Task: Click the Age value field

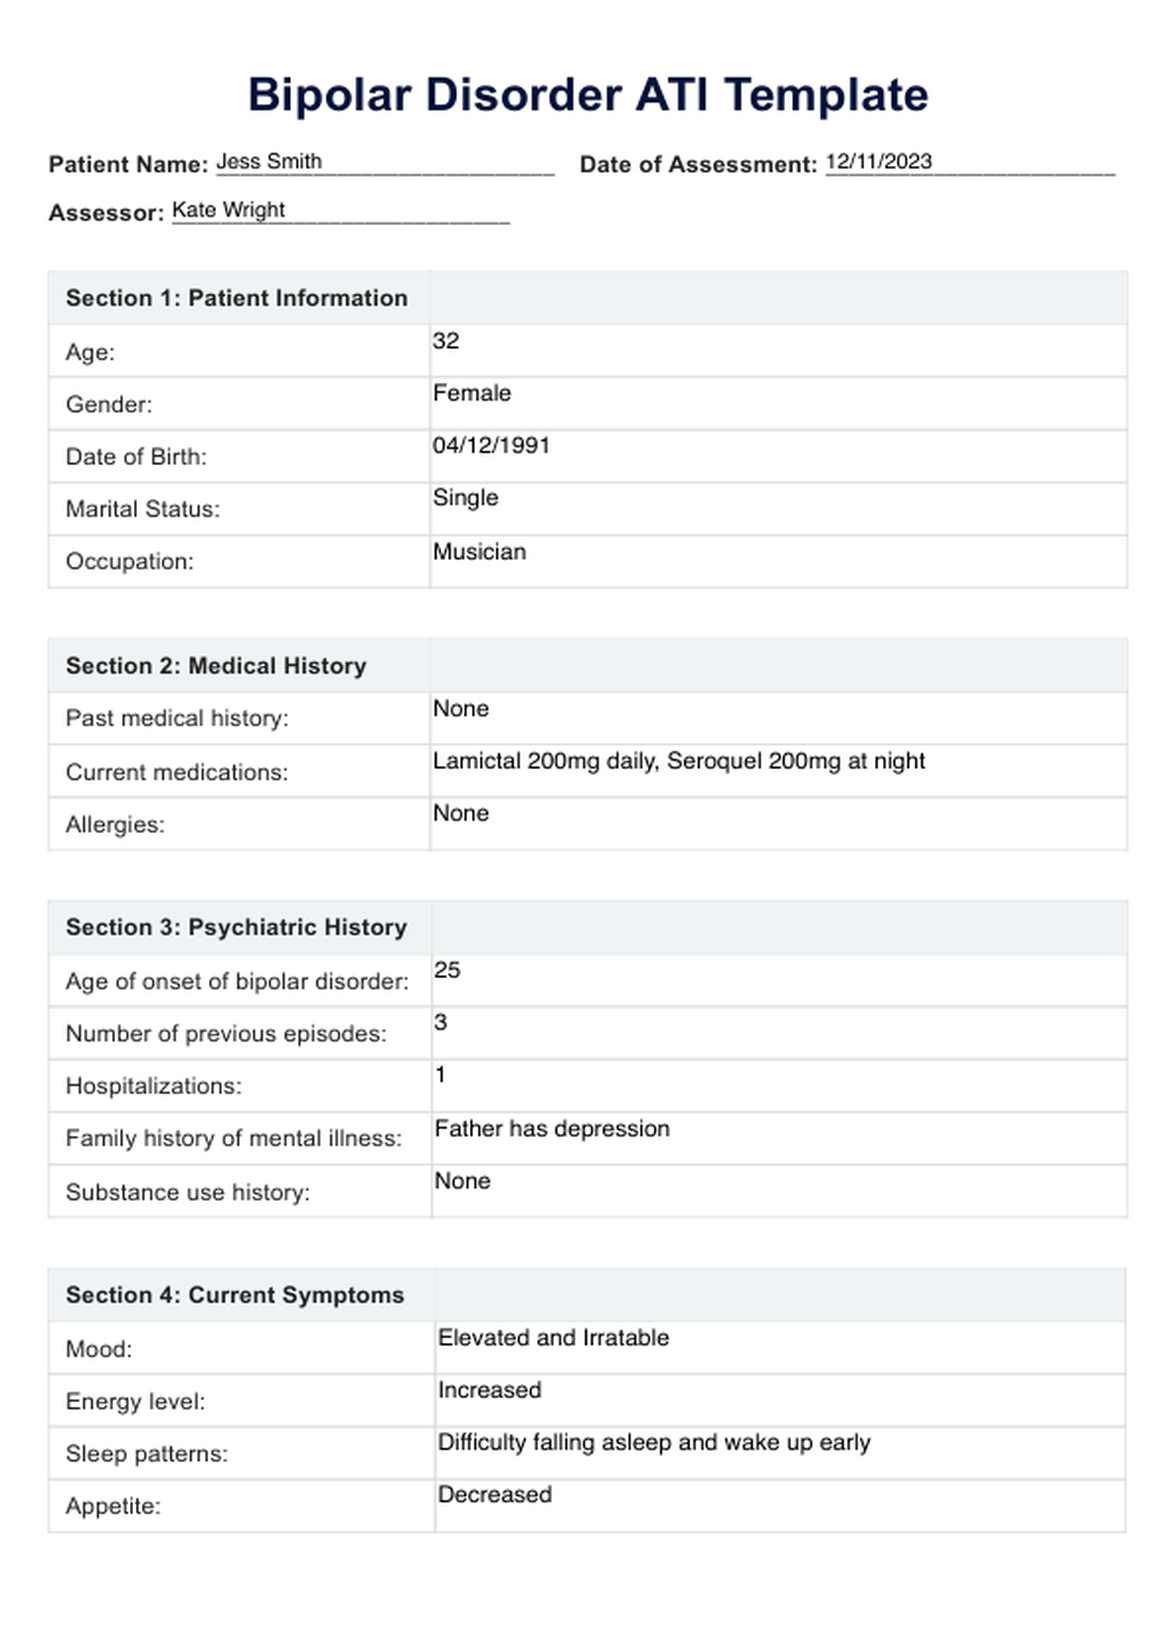Action: coord(778,351)
